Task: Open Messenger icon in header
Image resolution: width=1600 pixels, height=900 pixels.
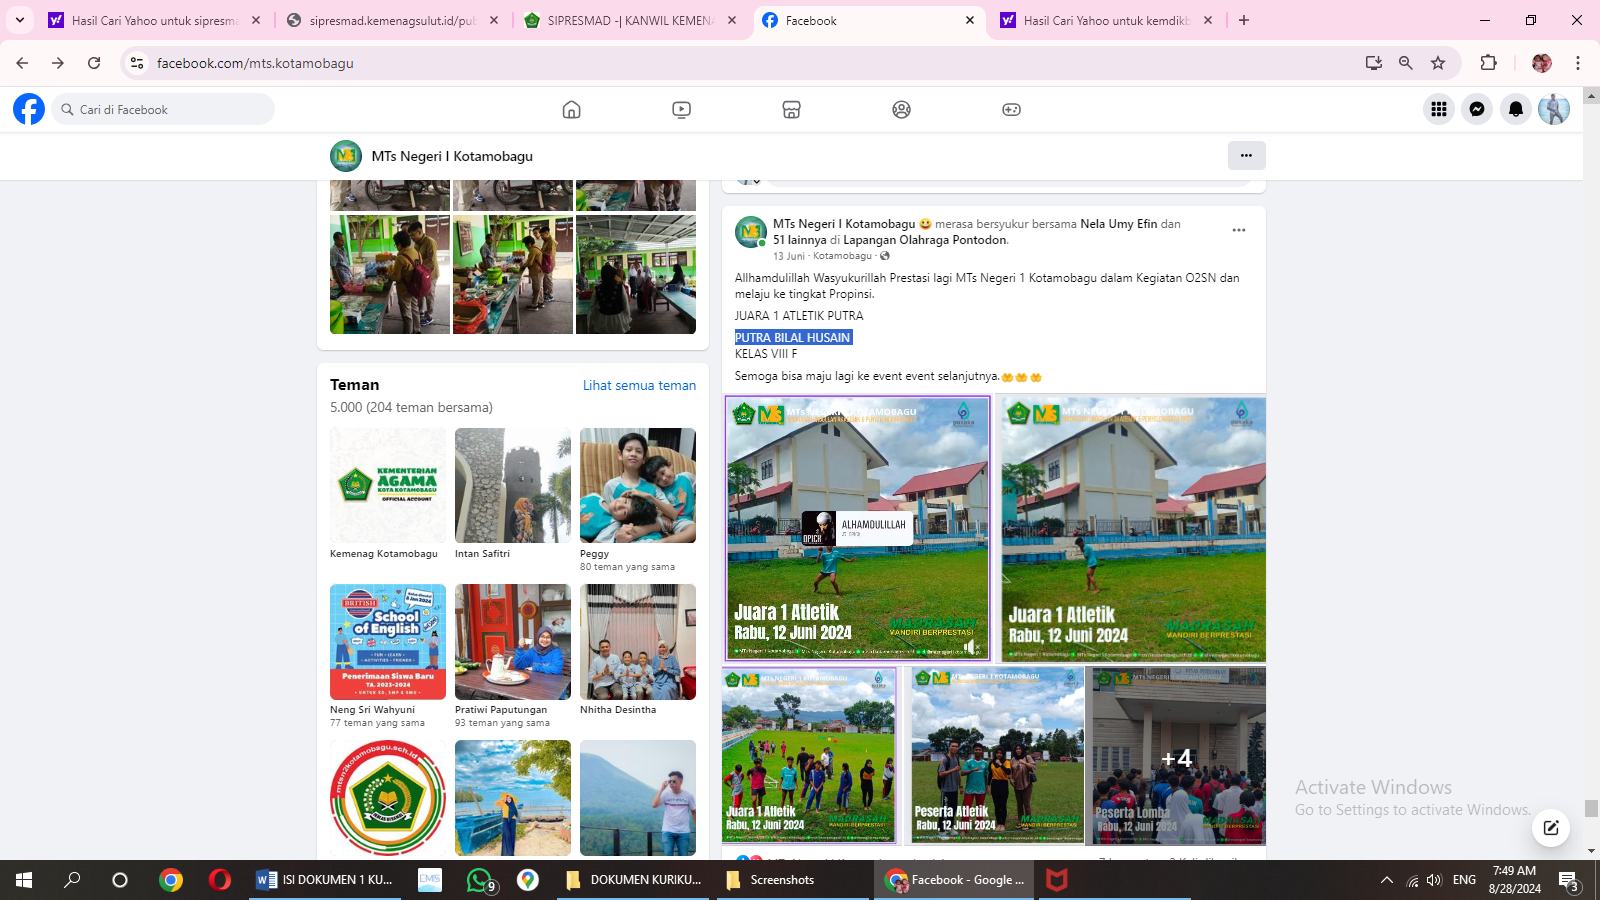Action: (x=1477, y=110)
